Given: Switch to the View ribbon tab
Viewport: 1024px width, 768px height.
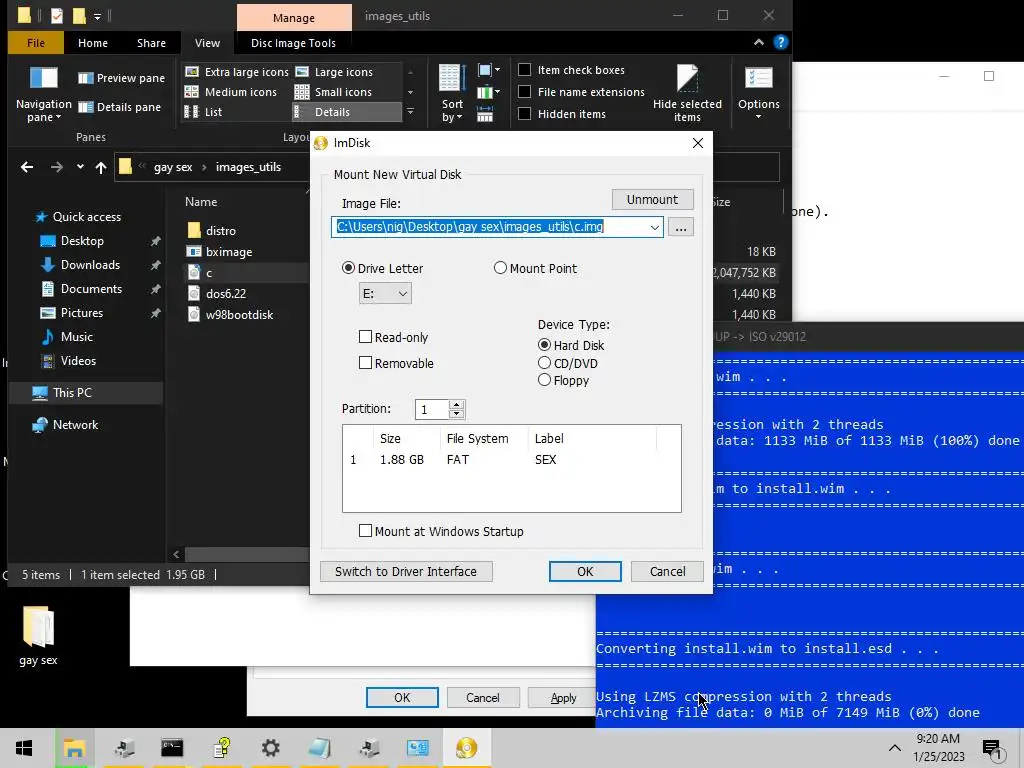Looking at the screenshot, I should (x=207, y=42).
